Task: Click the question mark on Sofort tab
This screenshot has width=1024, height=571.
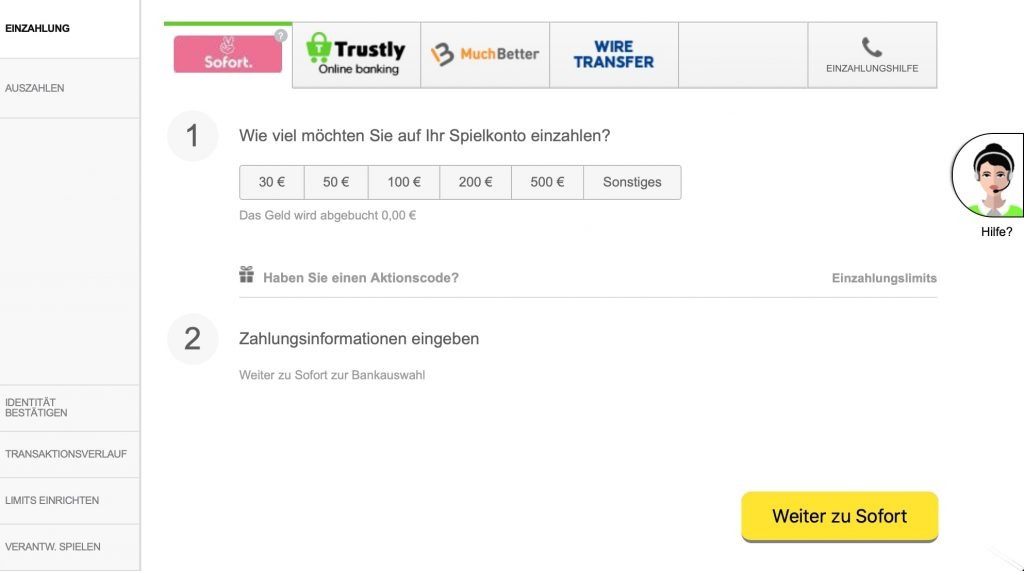Action: (281, 36)
